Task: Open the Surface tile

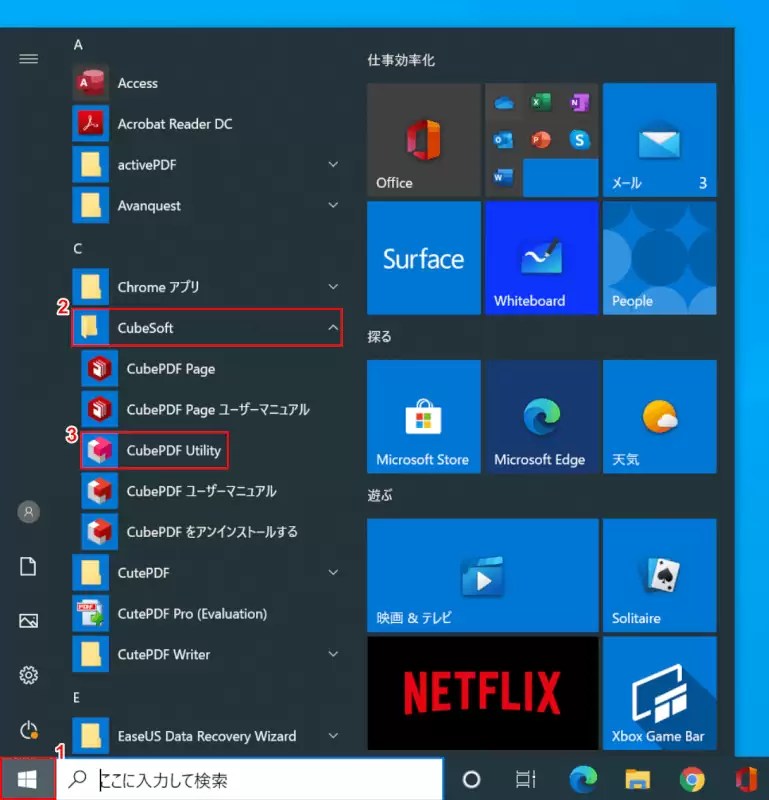Action: tap(424, 258)
